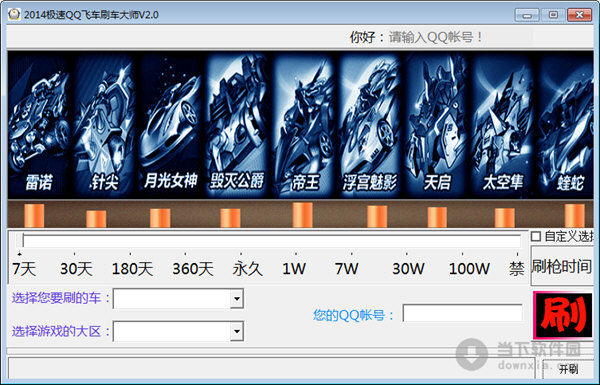This screenshot has height=385, width=600.
Task: Click the 刷枪时间 label
Action: pyautogui.click(x=562, y=266)
